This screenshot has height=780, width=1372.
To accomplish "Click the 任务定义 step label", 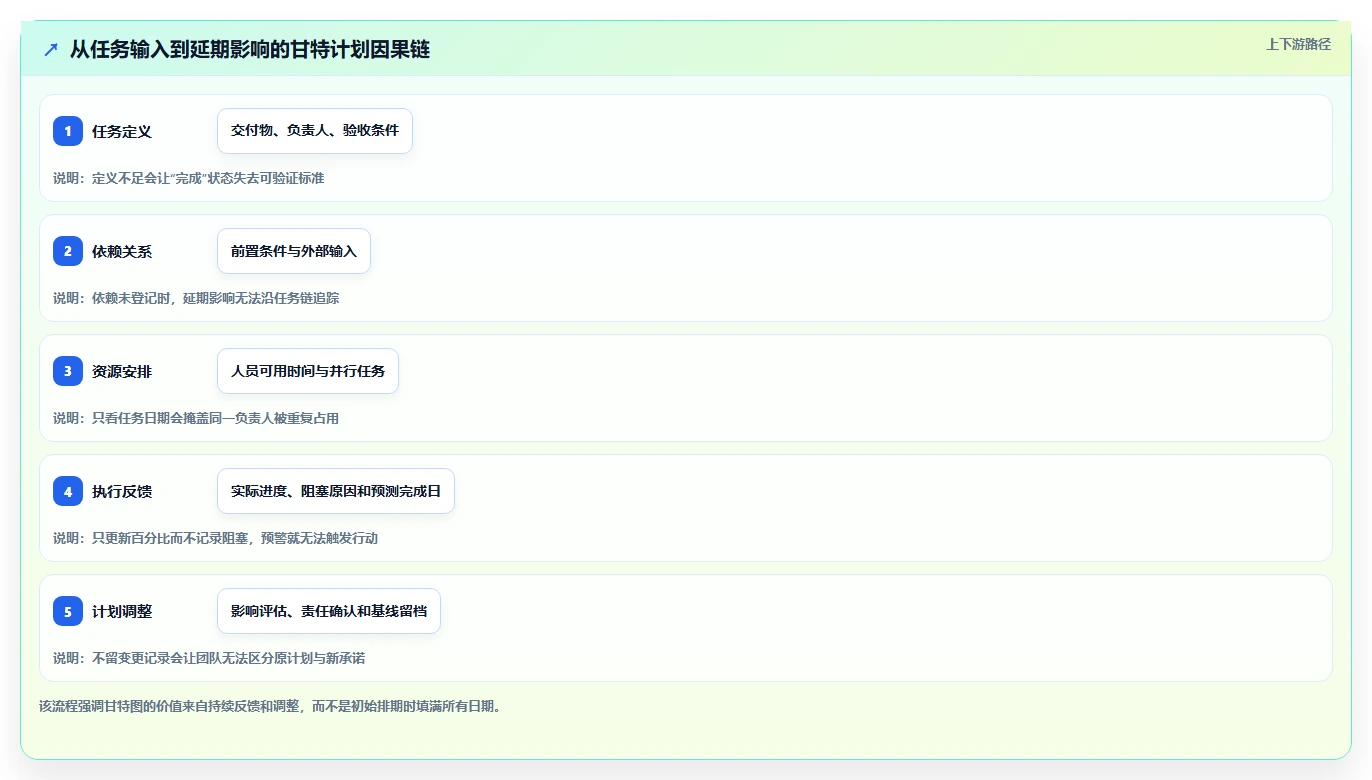I will [x=122, y=131].
